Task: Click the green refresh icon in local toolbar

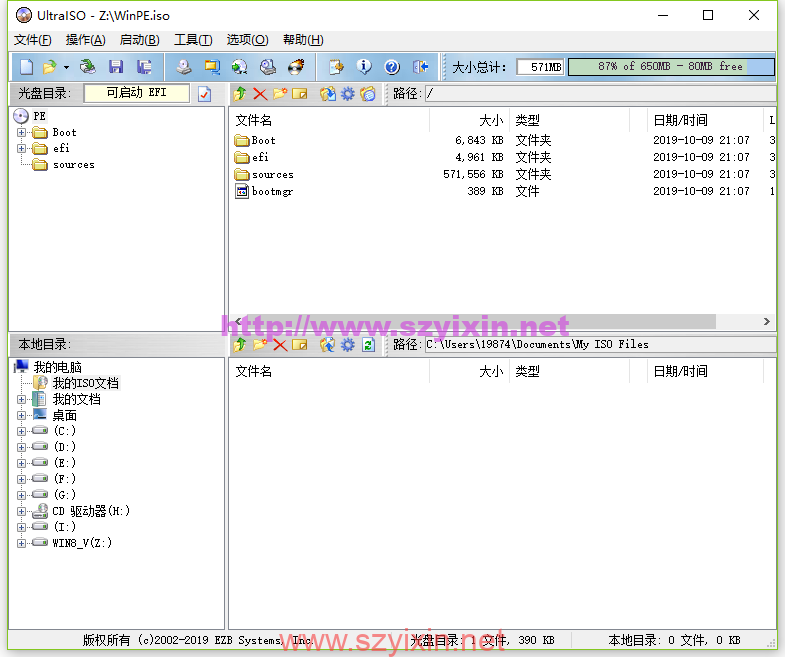Action: coord(368,345)
